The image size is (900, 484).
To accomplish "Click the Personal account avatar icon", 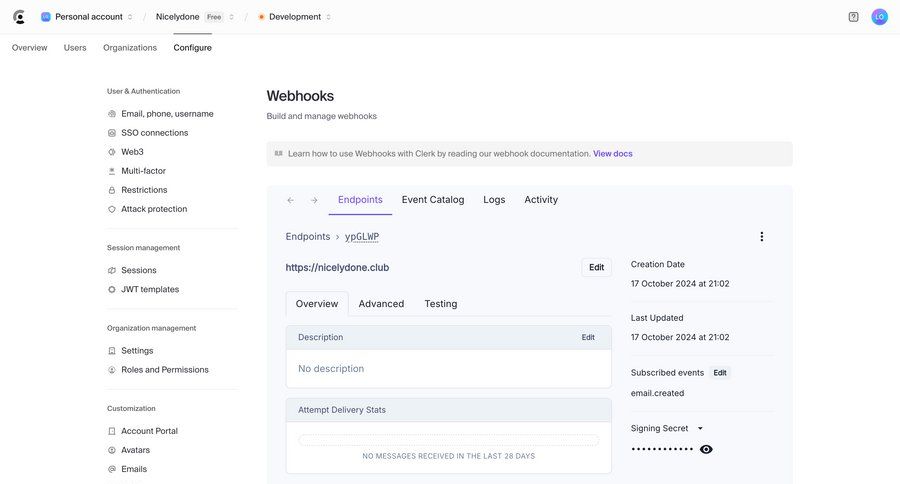I will [x=45, y=17].
